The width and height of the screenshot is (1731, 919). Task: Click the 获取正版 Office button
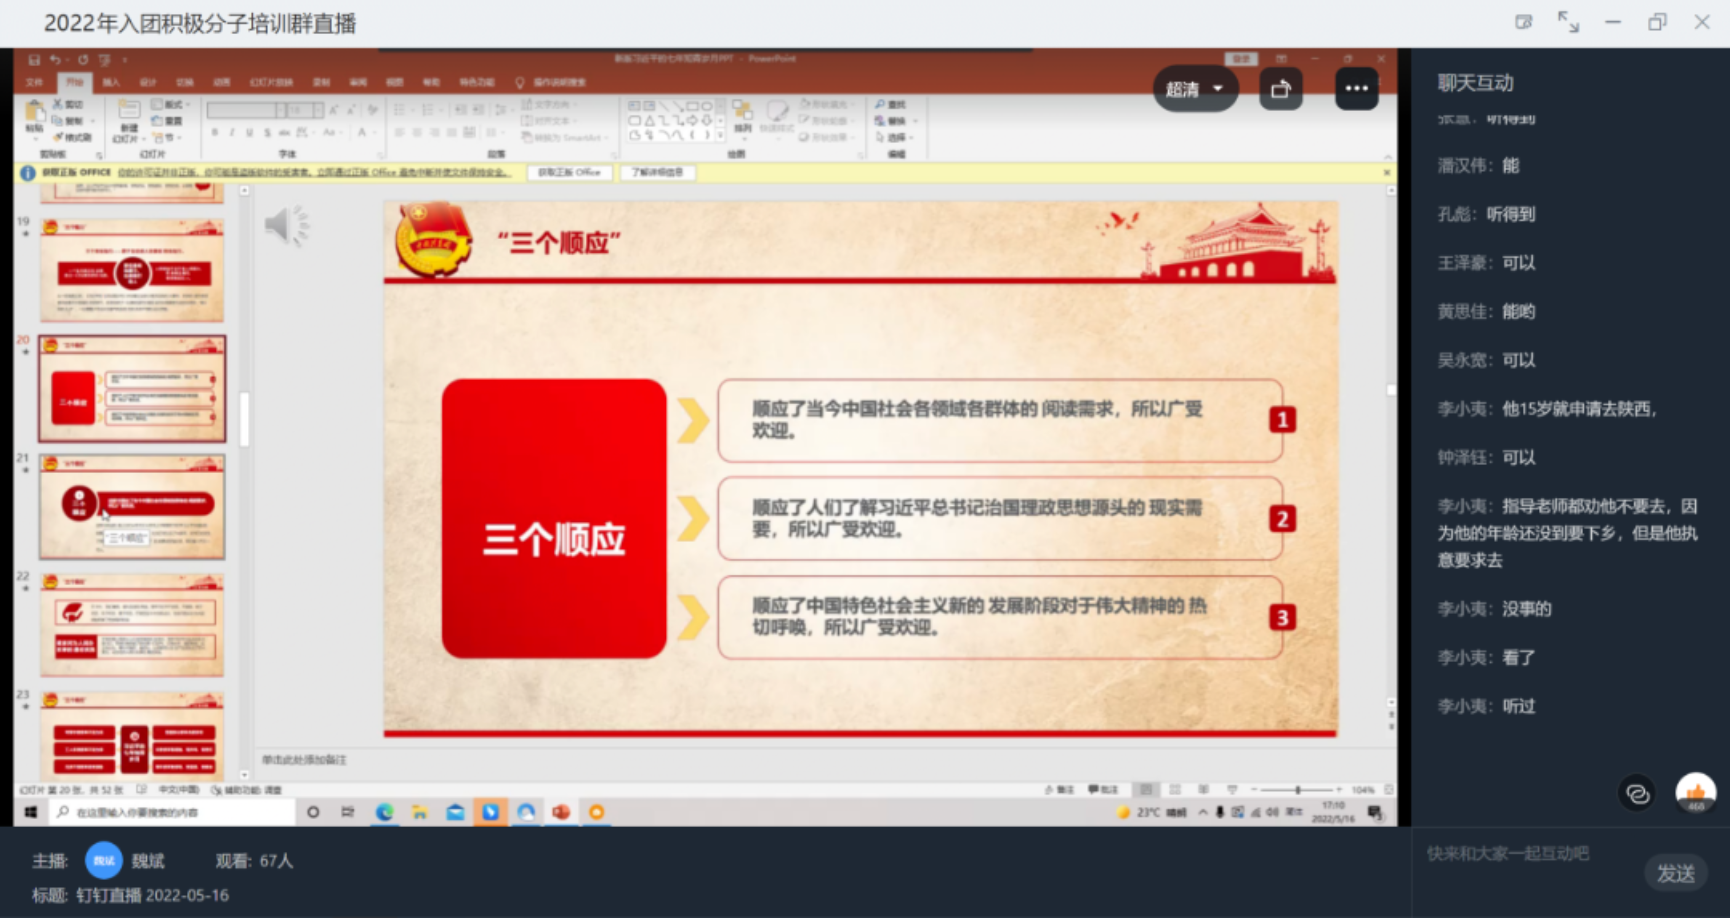point(569,173)
